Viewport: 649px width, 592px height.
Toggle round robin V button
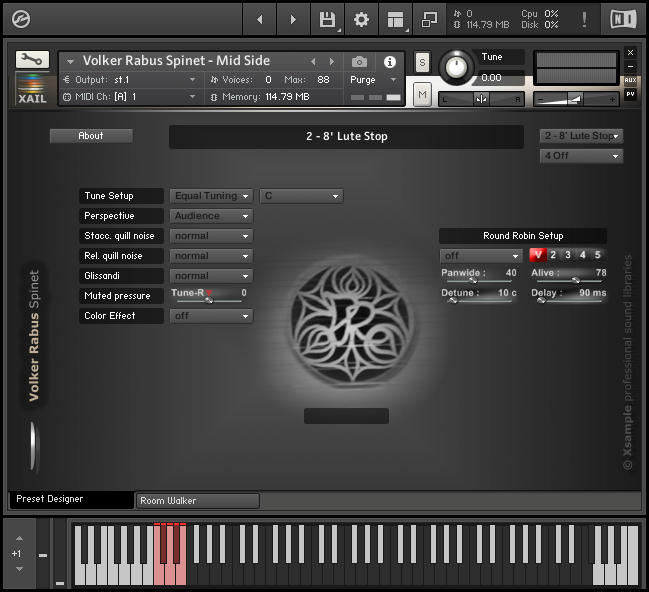538,255
